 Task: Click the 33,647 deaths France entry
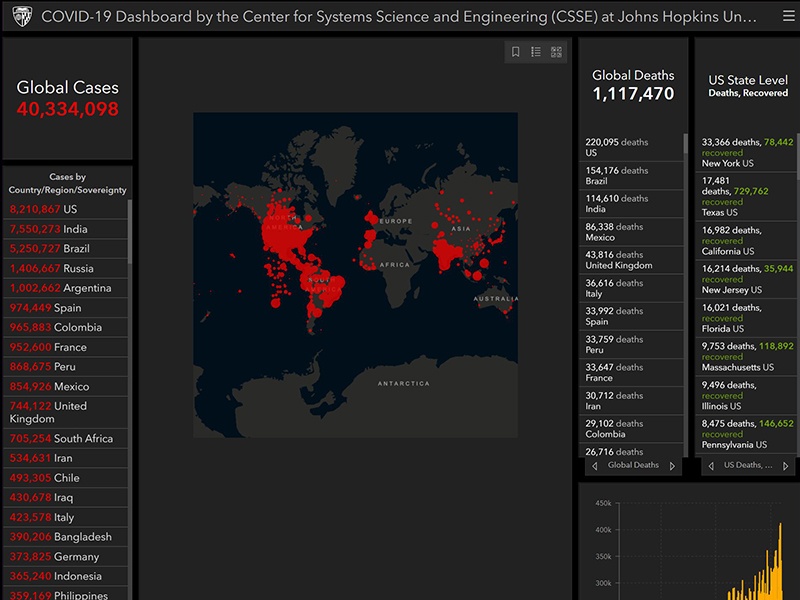[631, 372]
